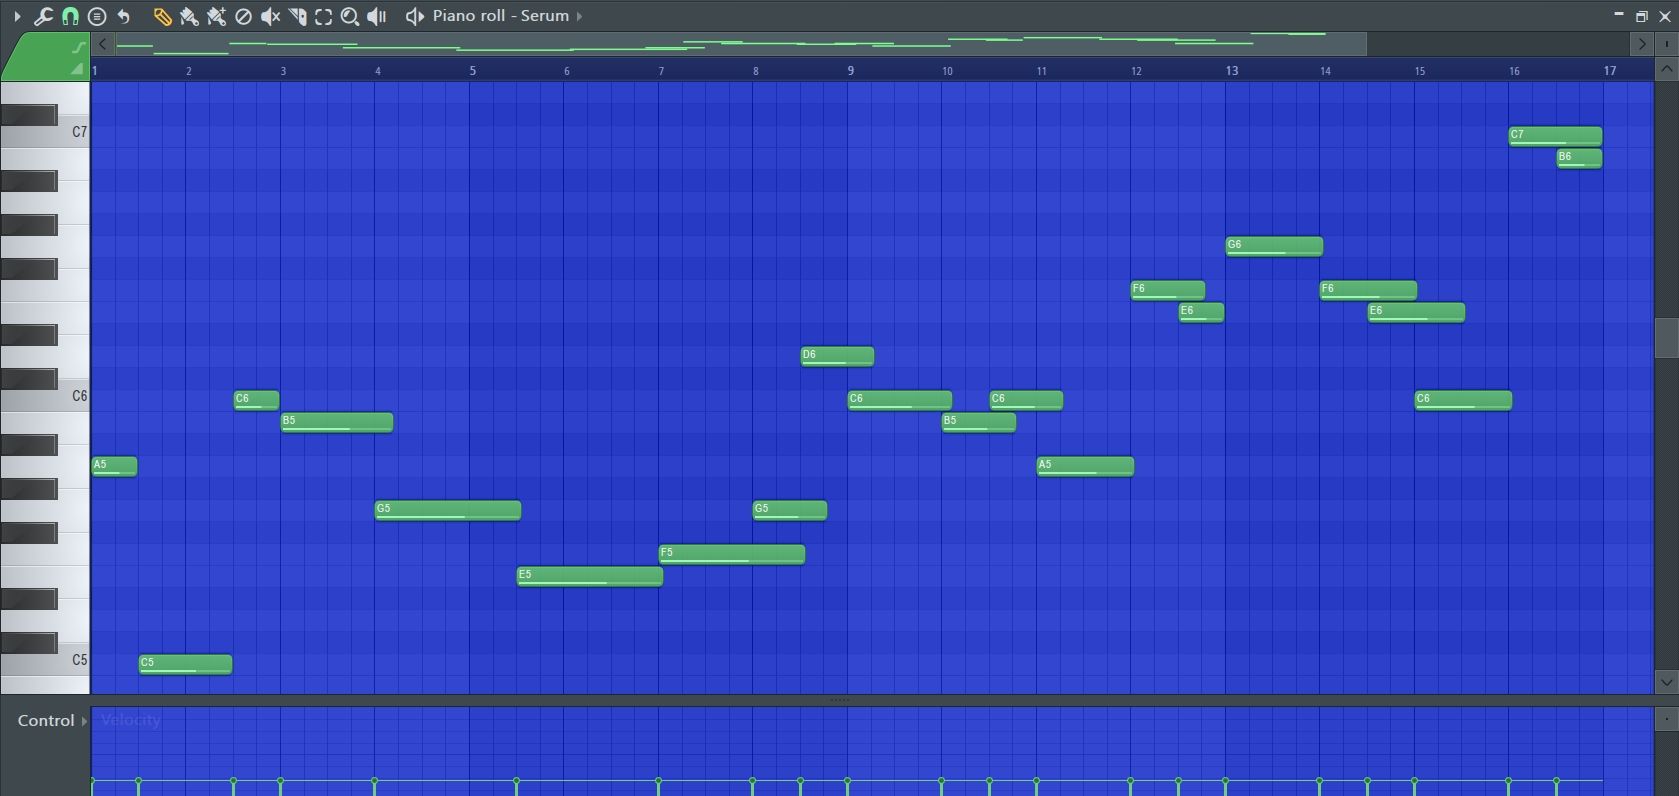Screen dimensions: 1679x796
Task: Click the horizontal minimap overview bar
Action: tap(740, 44)
